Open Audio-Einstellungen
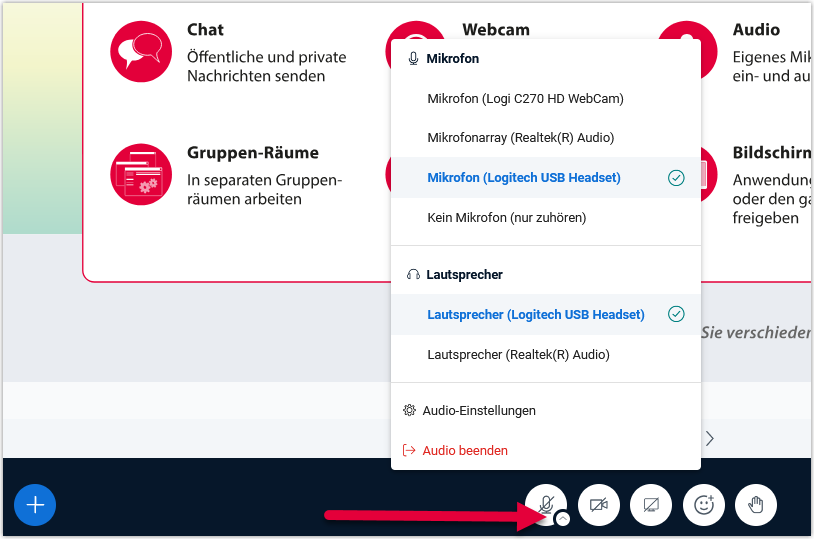Screen dimensions: 815x540 [479, 410]
